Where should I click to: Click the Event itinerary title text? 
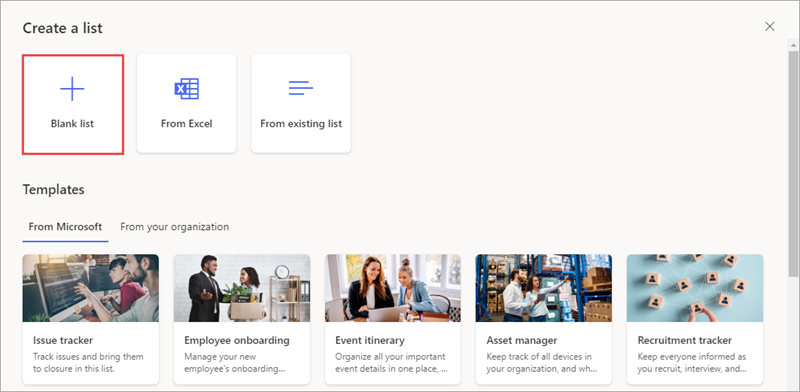370,340
